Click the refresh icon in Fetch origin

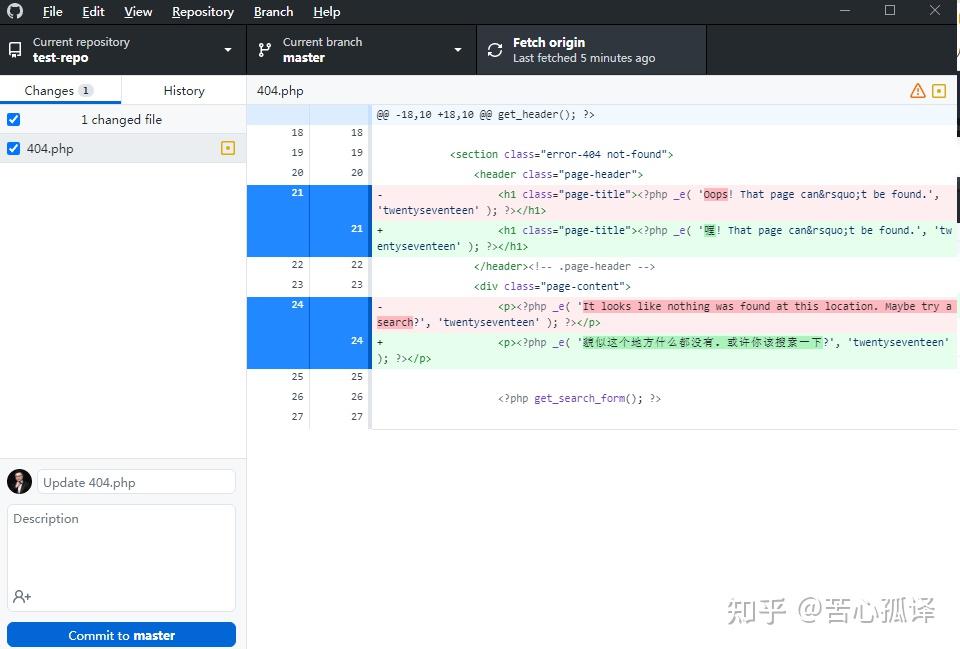click(494, 49)
